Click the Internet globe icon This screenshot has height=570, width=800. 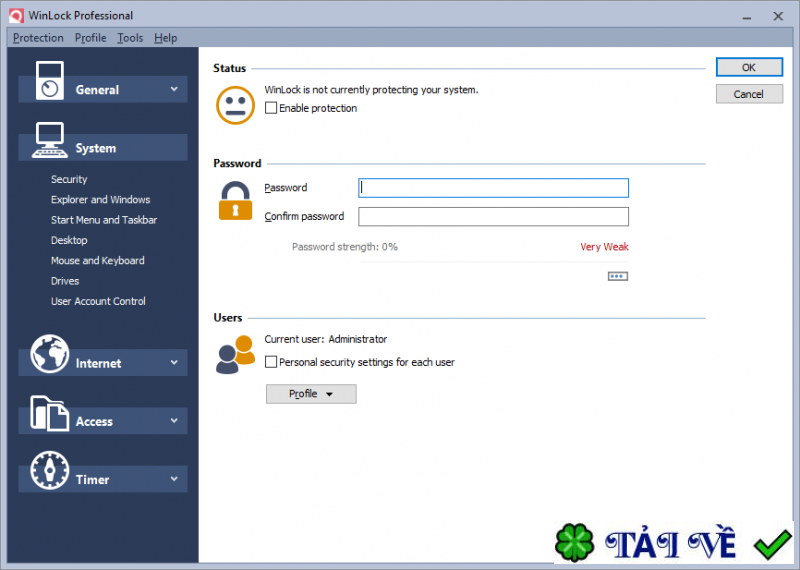pos(49,354)
